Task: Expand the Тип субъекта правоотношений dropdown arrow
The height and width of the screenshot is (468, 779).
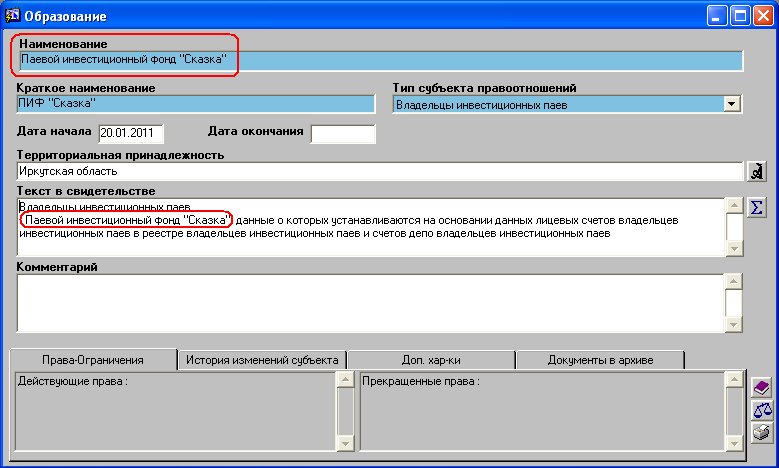Action: tap(731, 104)
